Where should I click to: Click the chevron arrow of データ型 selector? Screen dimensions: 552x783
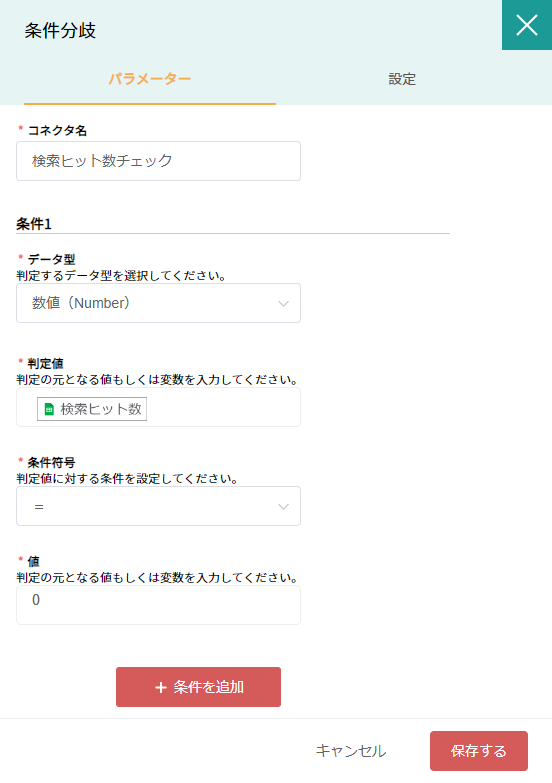click(283, 304)
